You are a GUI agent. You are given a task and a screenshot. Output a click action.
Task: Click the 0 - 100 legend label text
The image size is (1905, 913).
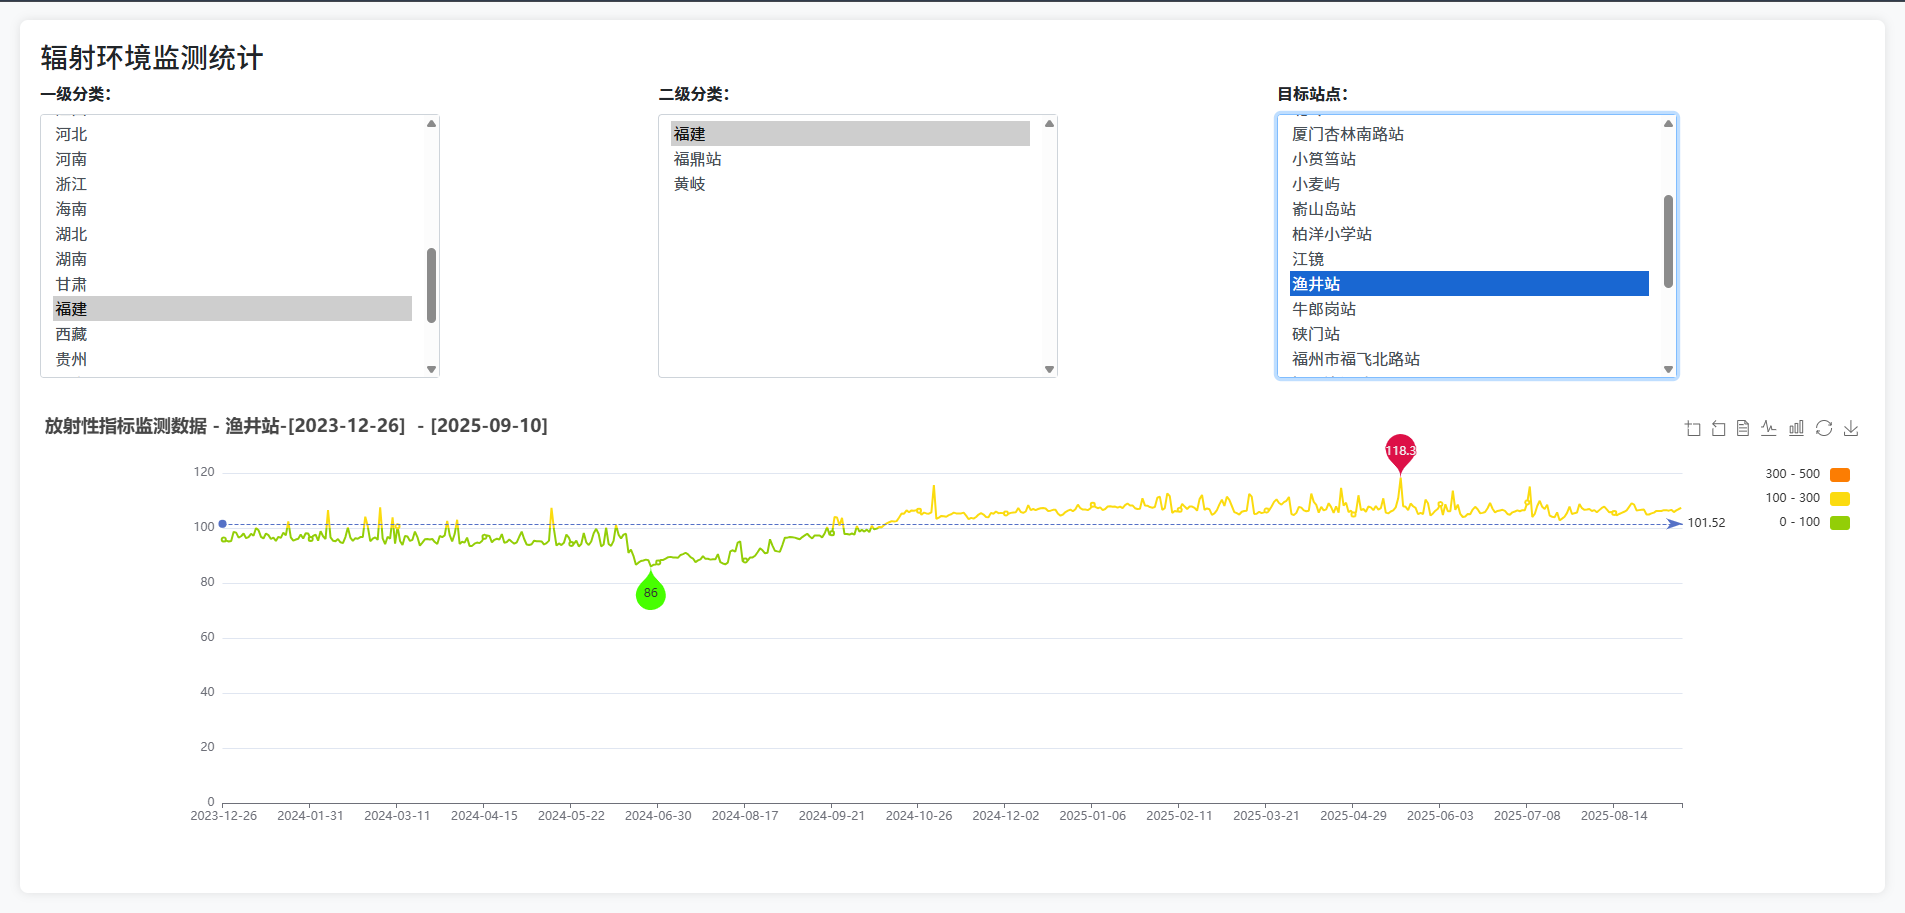point(1799,522)
